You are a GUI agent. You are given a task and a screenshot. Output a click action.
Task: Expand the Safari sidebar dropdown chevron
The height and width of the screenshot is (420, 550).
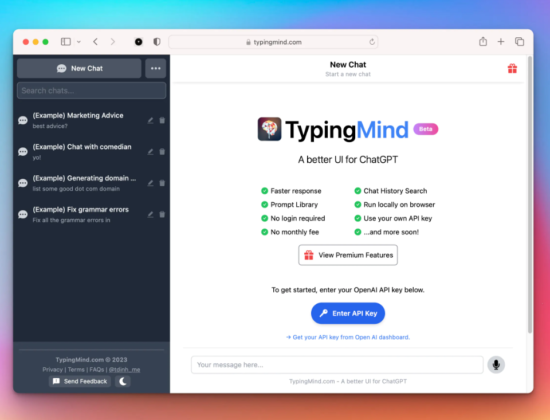(79, 42)
